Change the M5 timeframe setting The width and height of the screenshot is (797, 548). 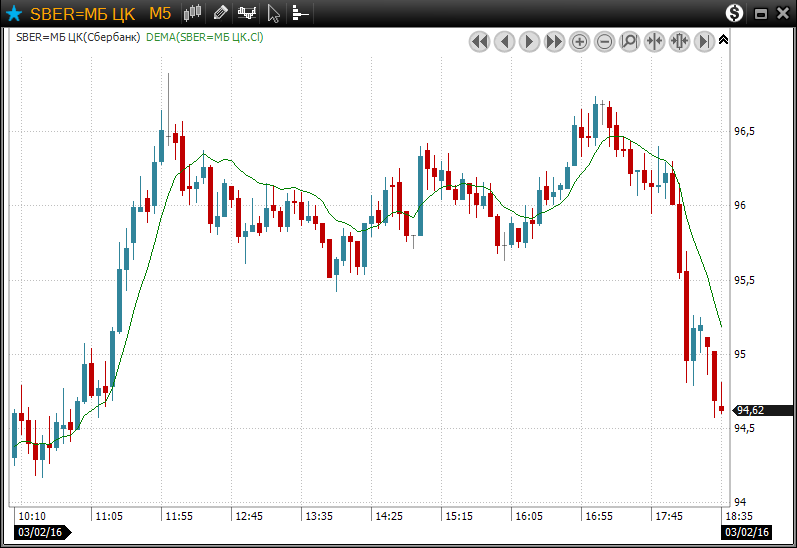tap(160, 13)
